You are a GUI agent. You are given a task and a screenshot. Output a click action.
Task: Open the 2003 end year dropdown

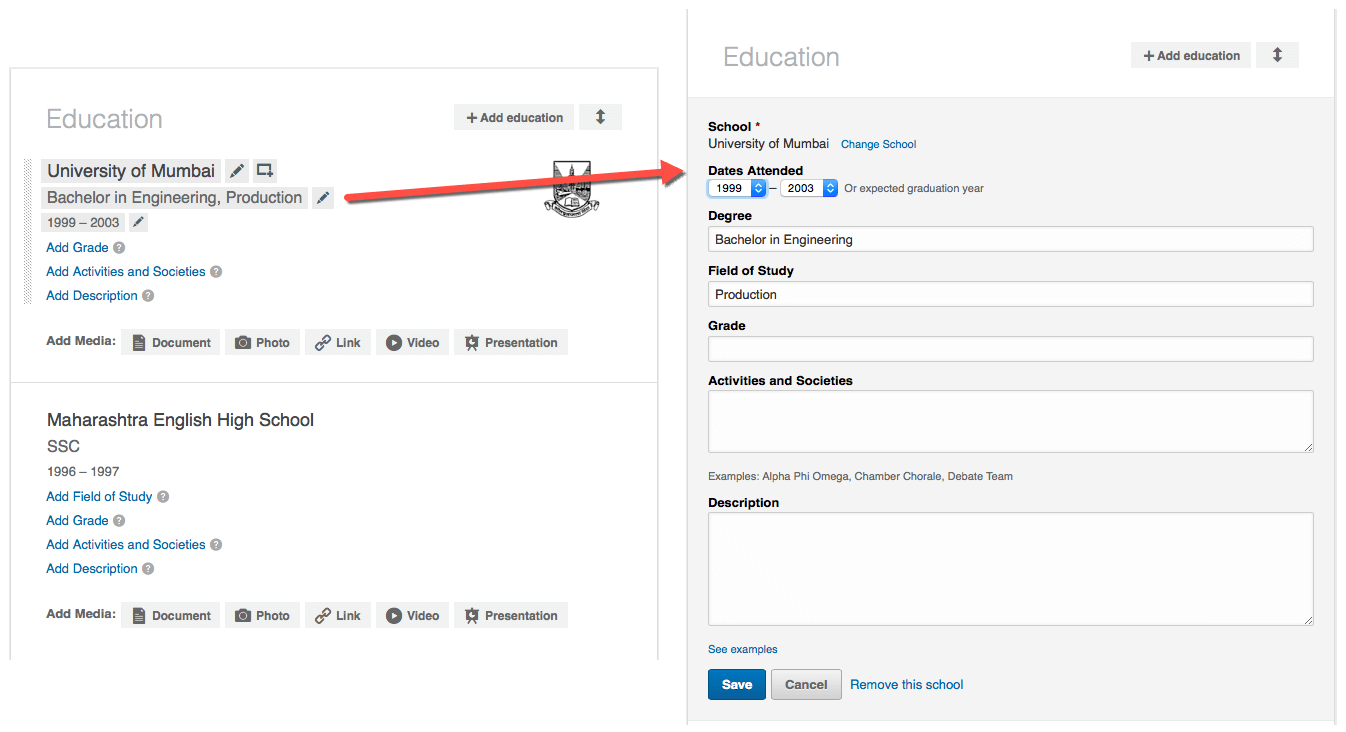click(x=809, y=188)
